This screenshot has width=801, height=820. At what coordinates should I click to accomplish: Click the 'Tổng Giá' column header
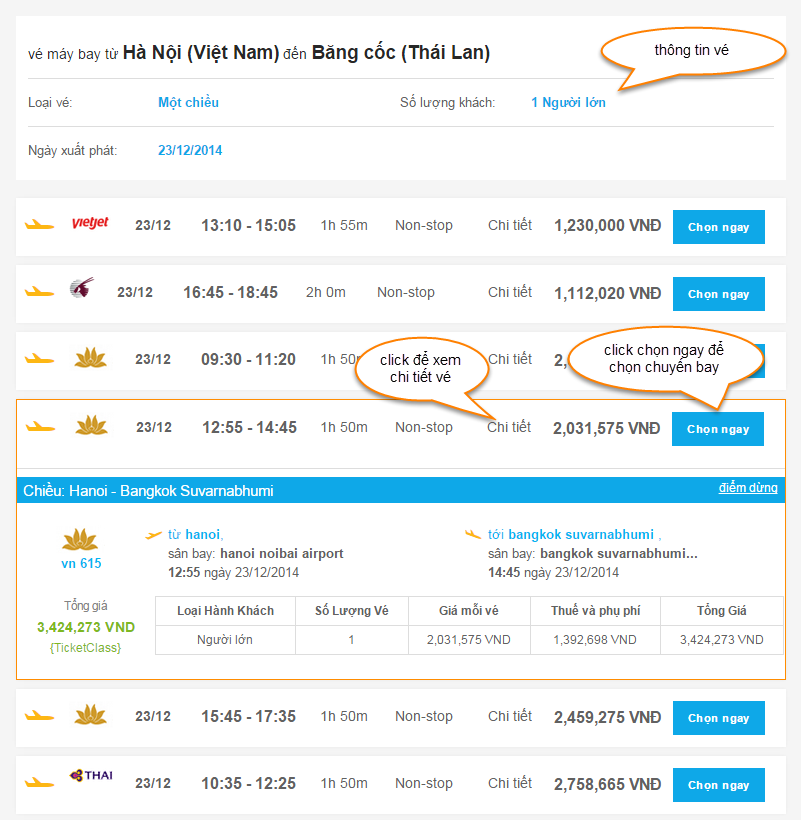(x=722, y=610)
